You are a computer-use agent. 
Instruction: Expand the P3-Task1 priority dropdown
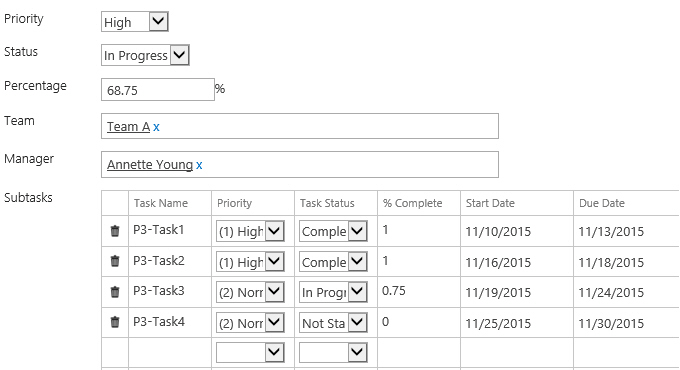click(250, 231)
